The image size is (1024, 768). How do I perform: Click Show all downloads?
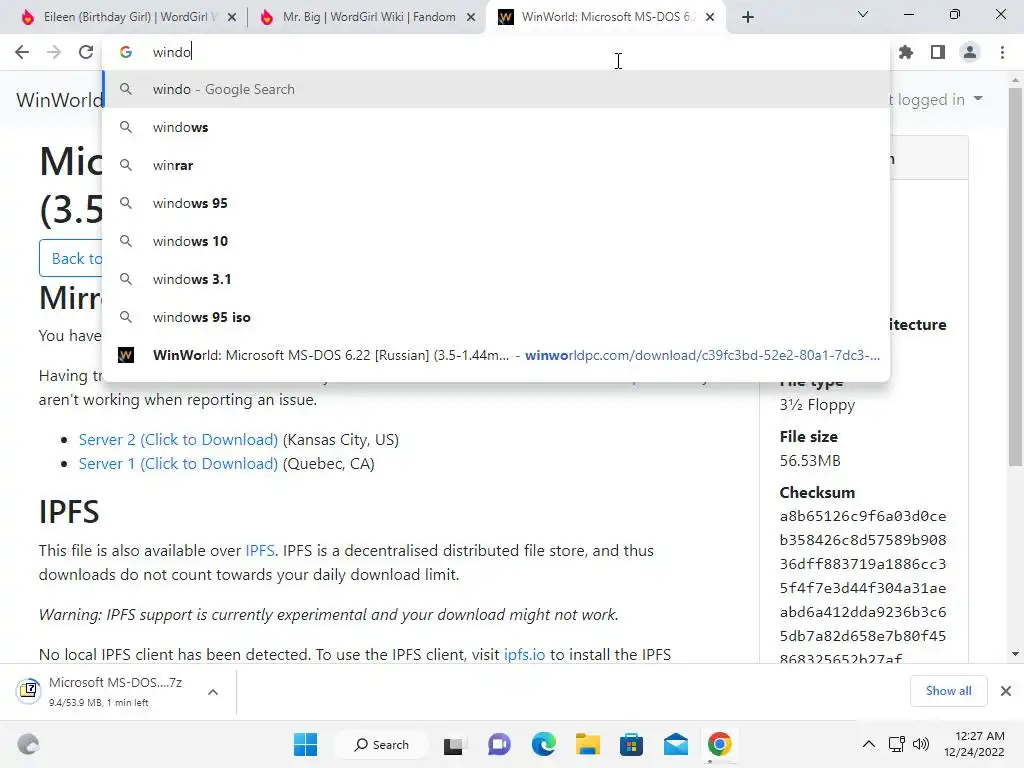948,691
